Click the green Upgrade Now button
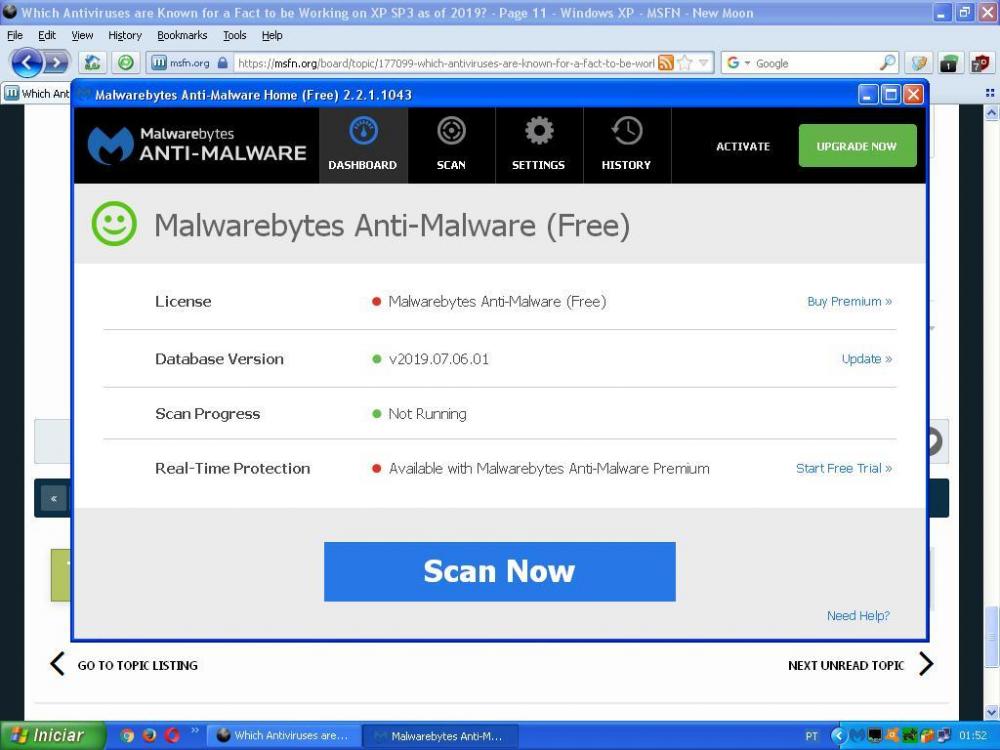The width and height of the screenshot is (1000, 750). tap(857, 146)
